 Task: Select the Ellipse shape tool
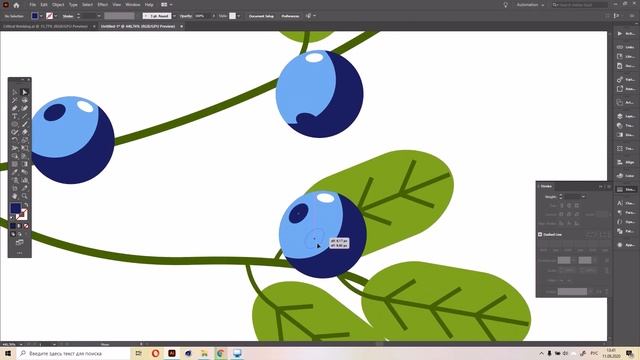14,124
